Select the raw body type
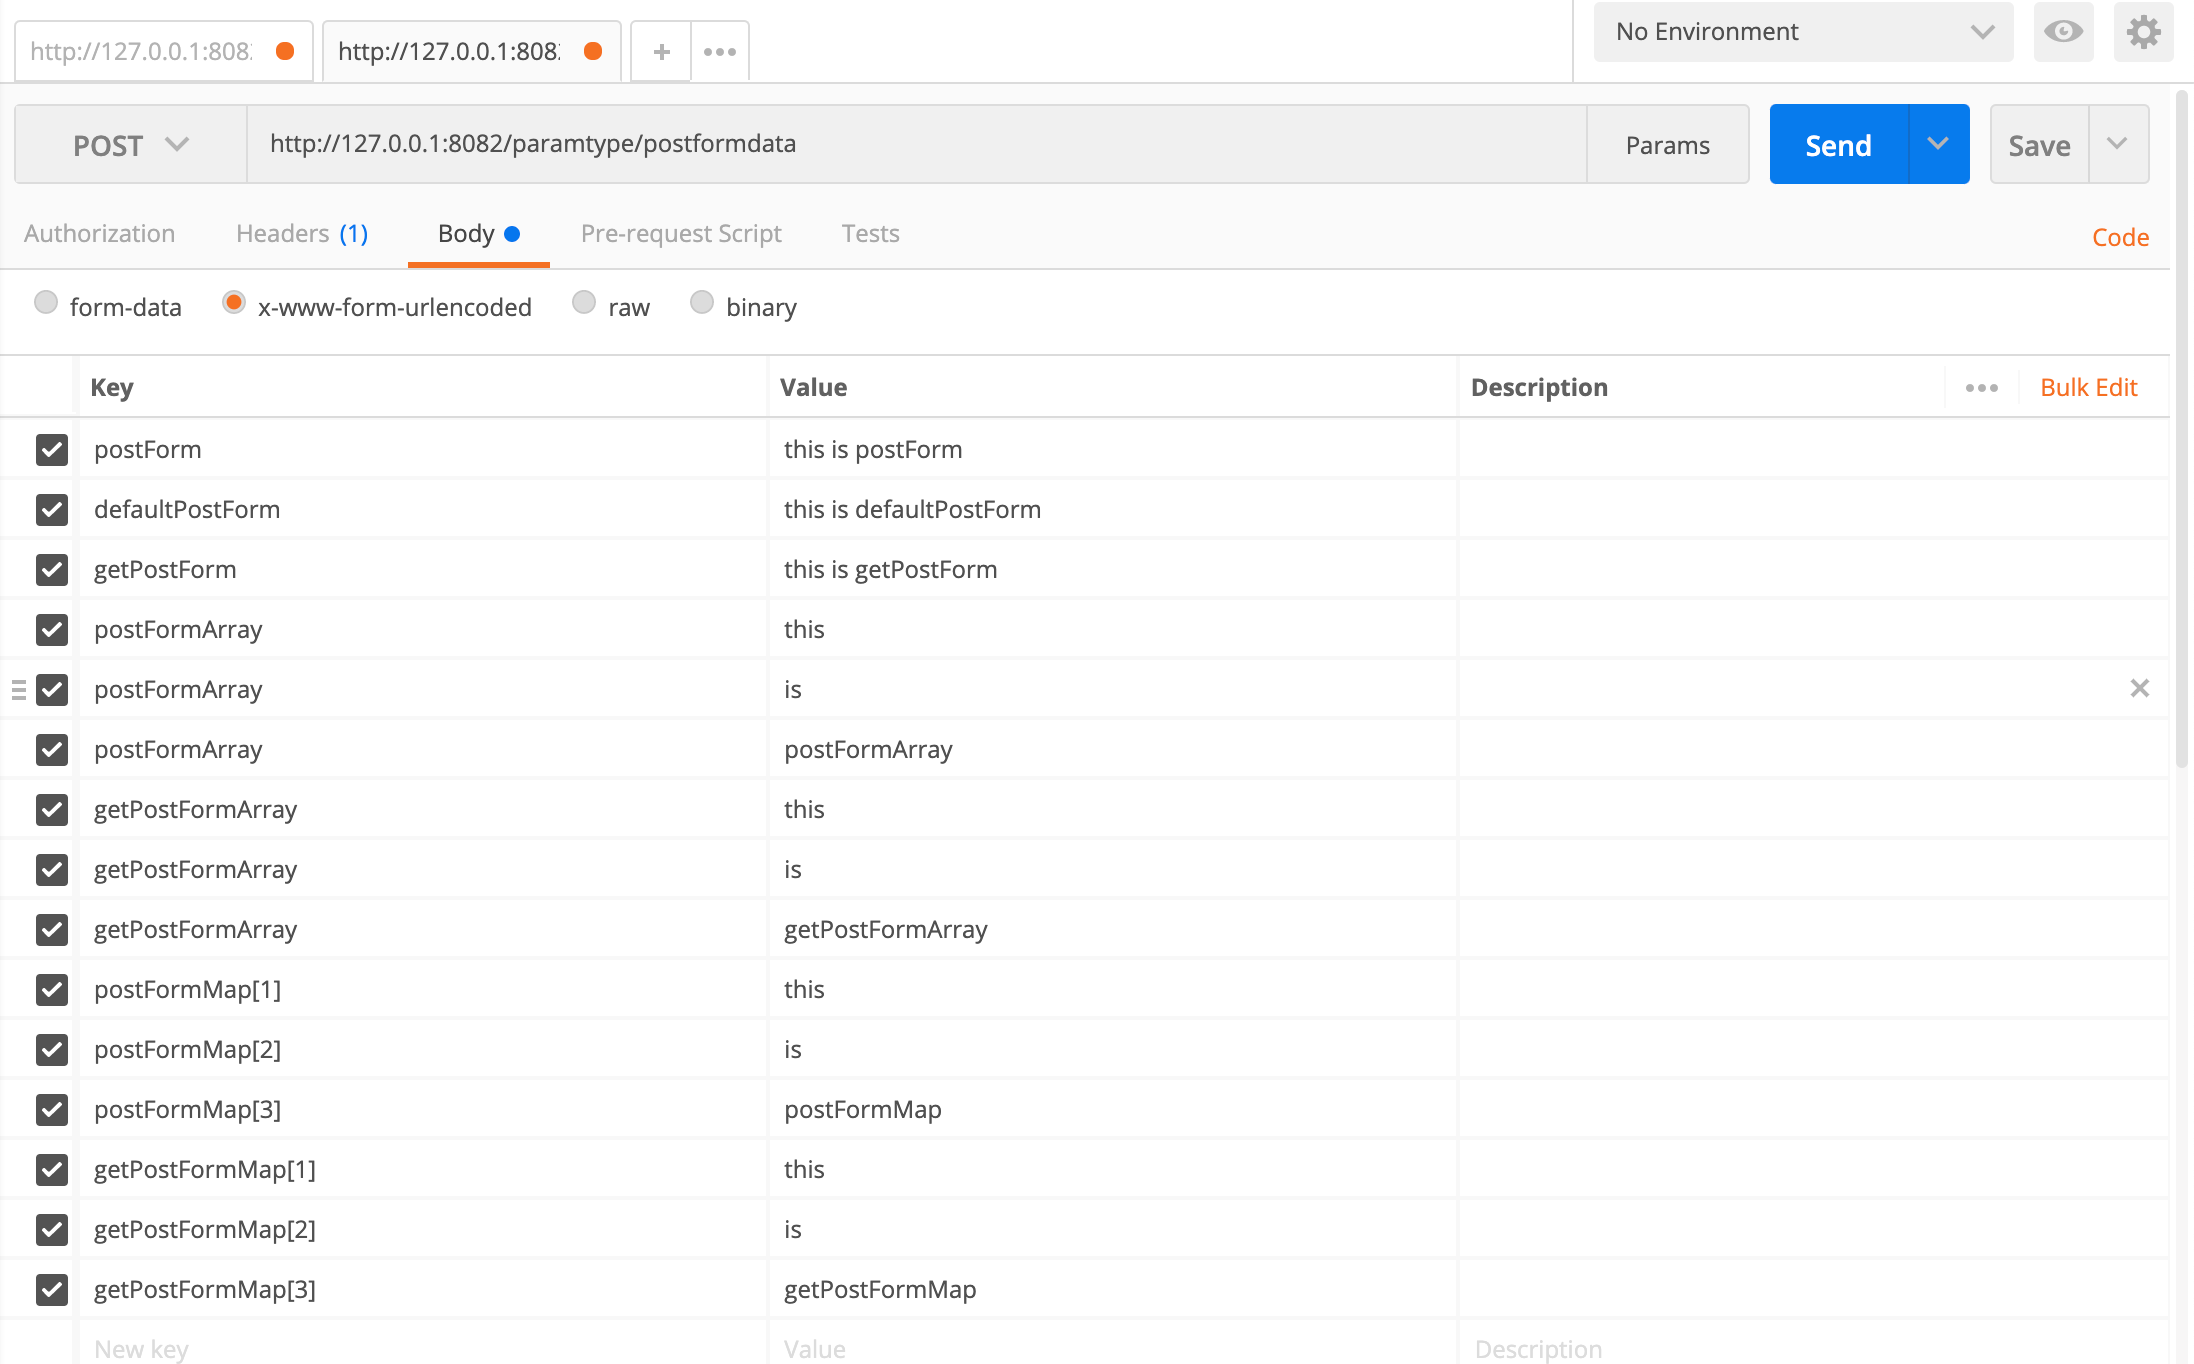2194x1364 pixels. (x=584, y=302)
